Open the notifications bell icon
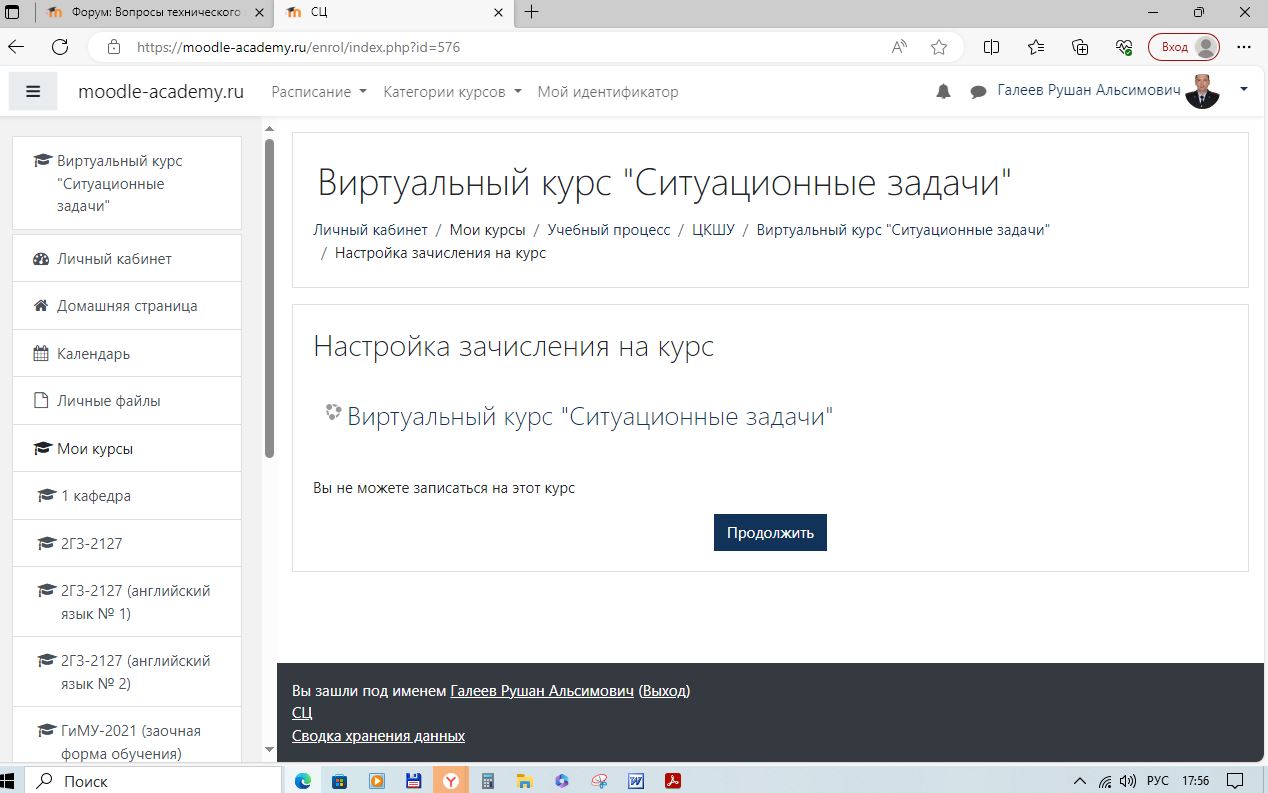Viewport: 1268px width, 793px height. (943, 92)
